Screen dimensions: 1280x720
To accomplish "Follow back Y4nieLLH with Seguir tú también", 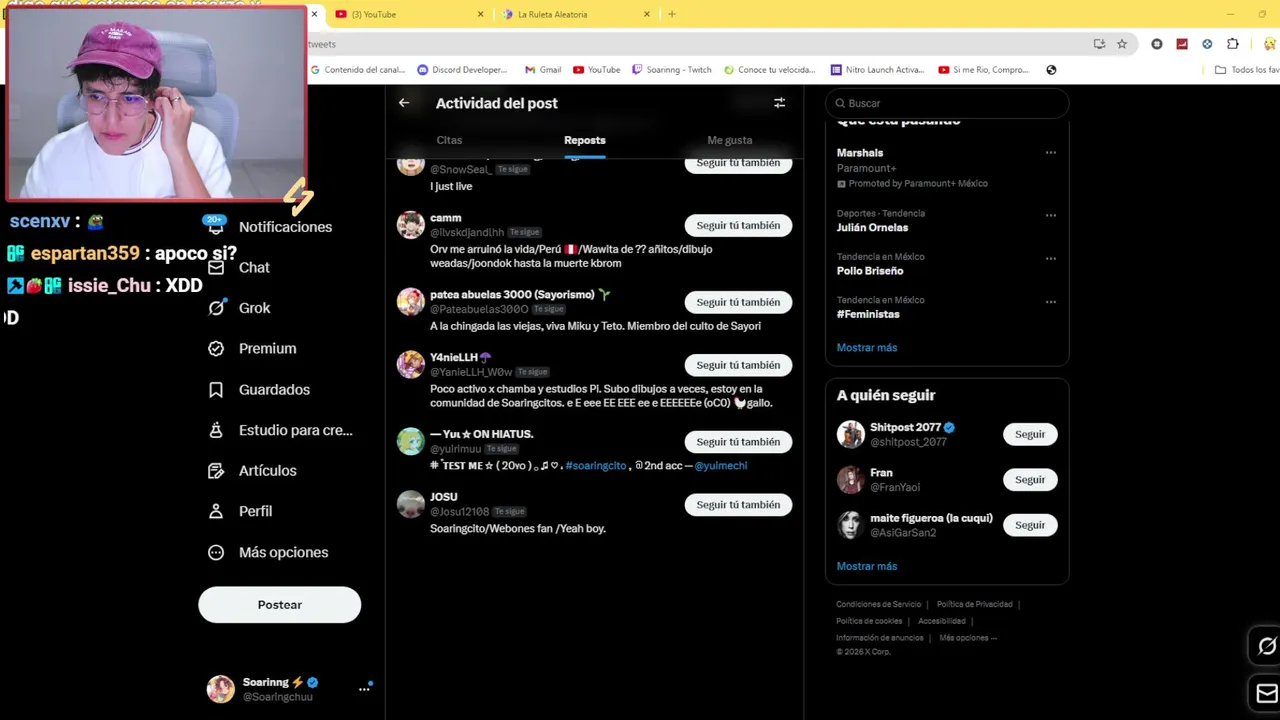I will point(738,365).
